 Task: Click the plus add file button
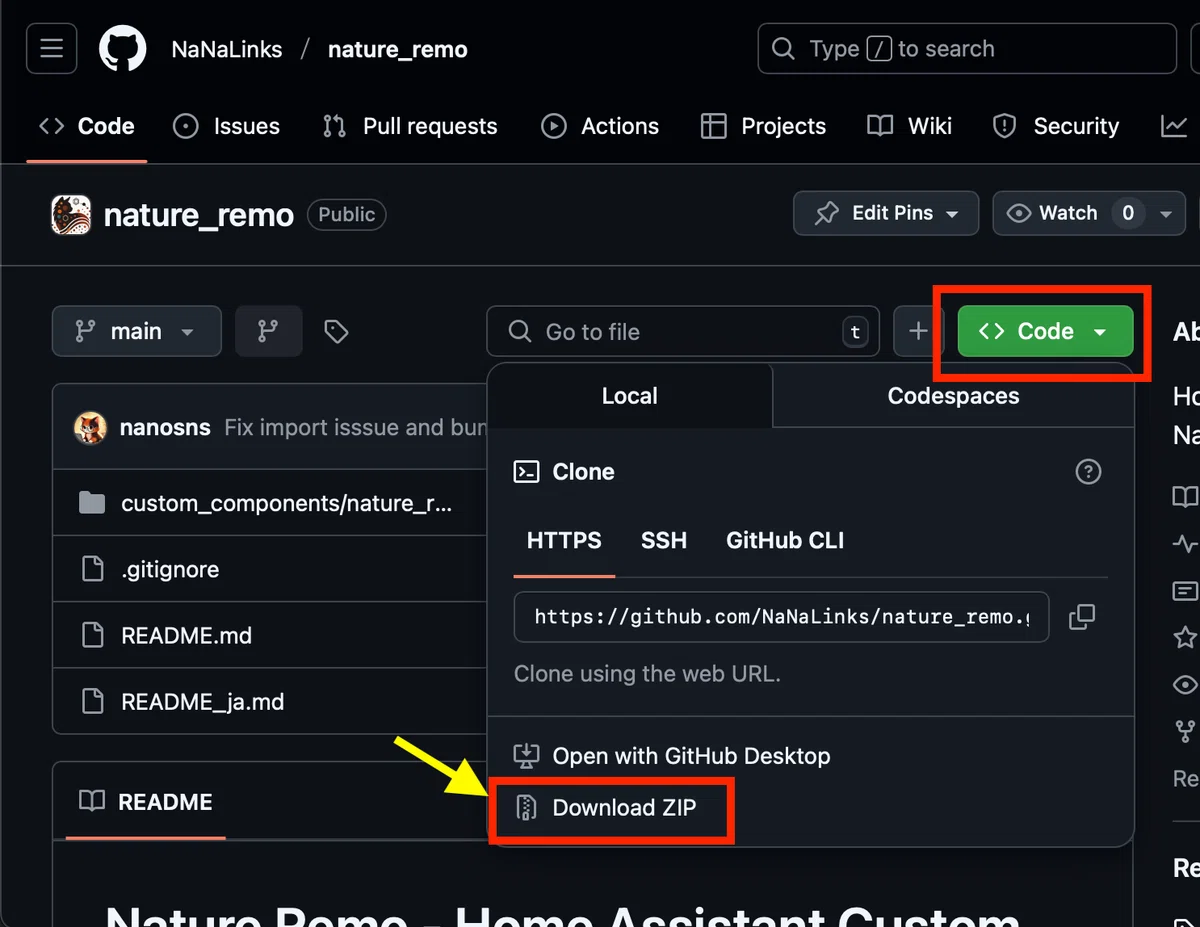tap(918, 331)
